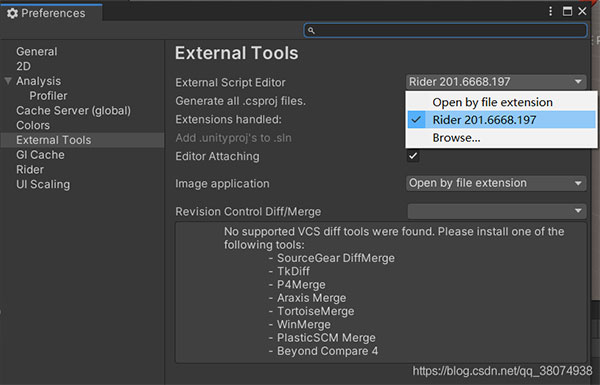
Task: Click the External Tools heading
Action: tap(236, 53)
